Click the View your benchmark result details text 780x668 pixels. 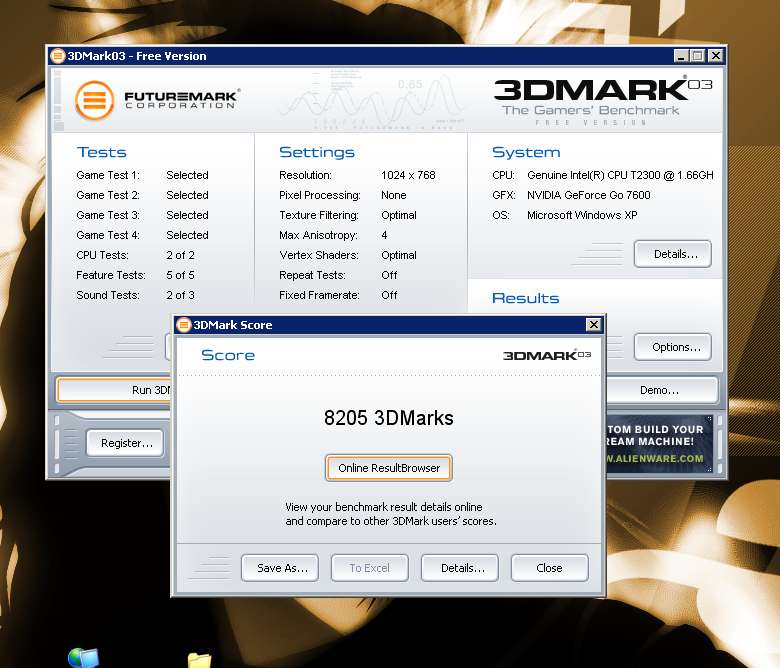pos(390,514)
